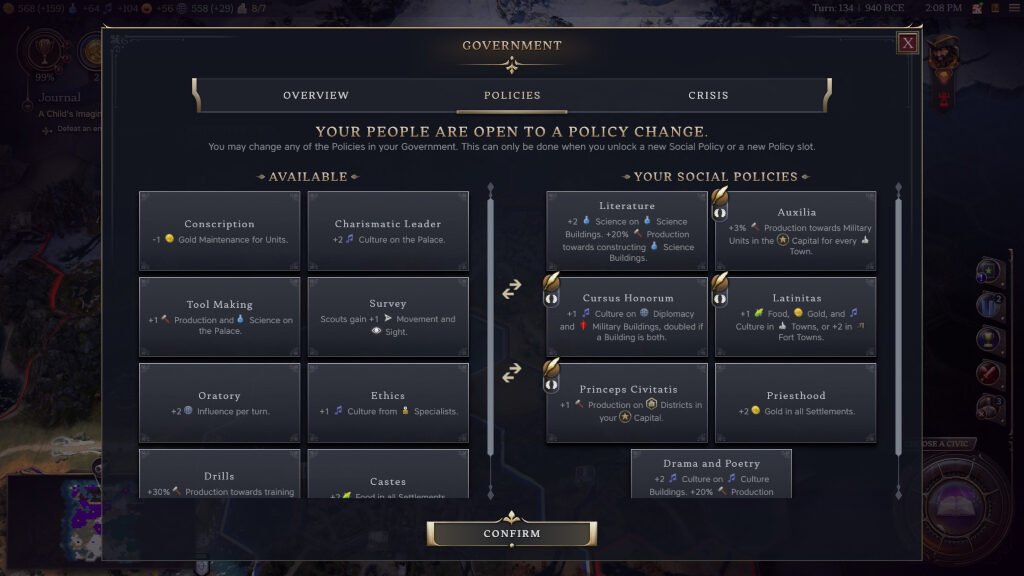1024x576 pixels.
Task: Select the Drama and Poetry policy card
Action: (711, 477)
